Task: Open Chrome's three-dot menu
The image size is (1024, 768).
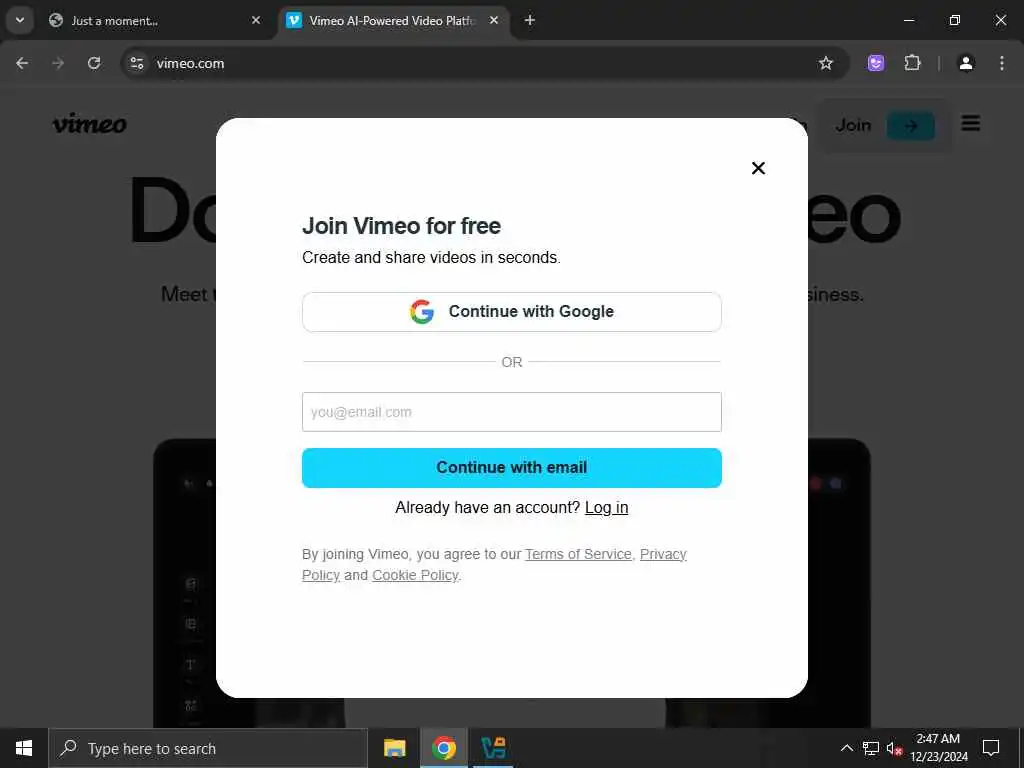Action: [x=1002, y=63]
